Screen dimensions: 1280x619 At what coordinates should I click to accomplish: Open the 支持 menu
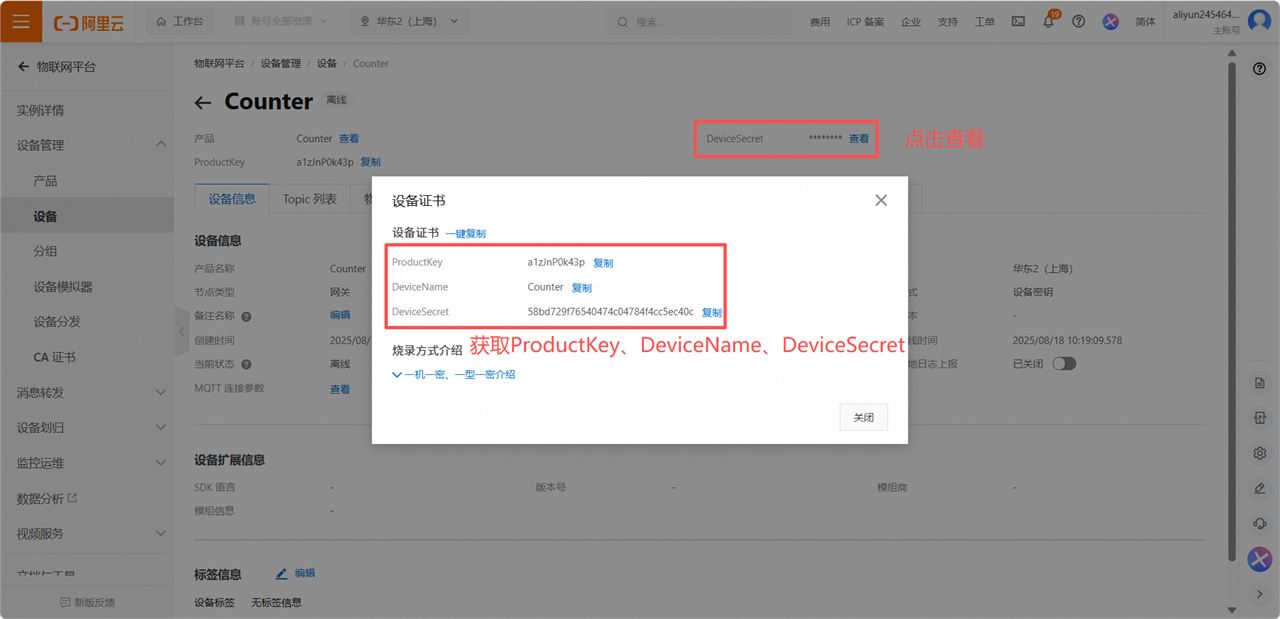pos(948,22)
